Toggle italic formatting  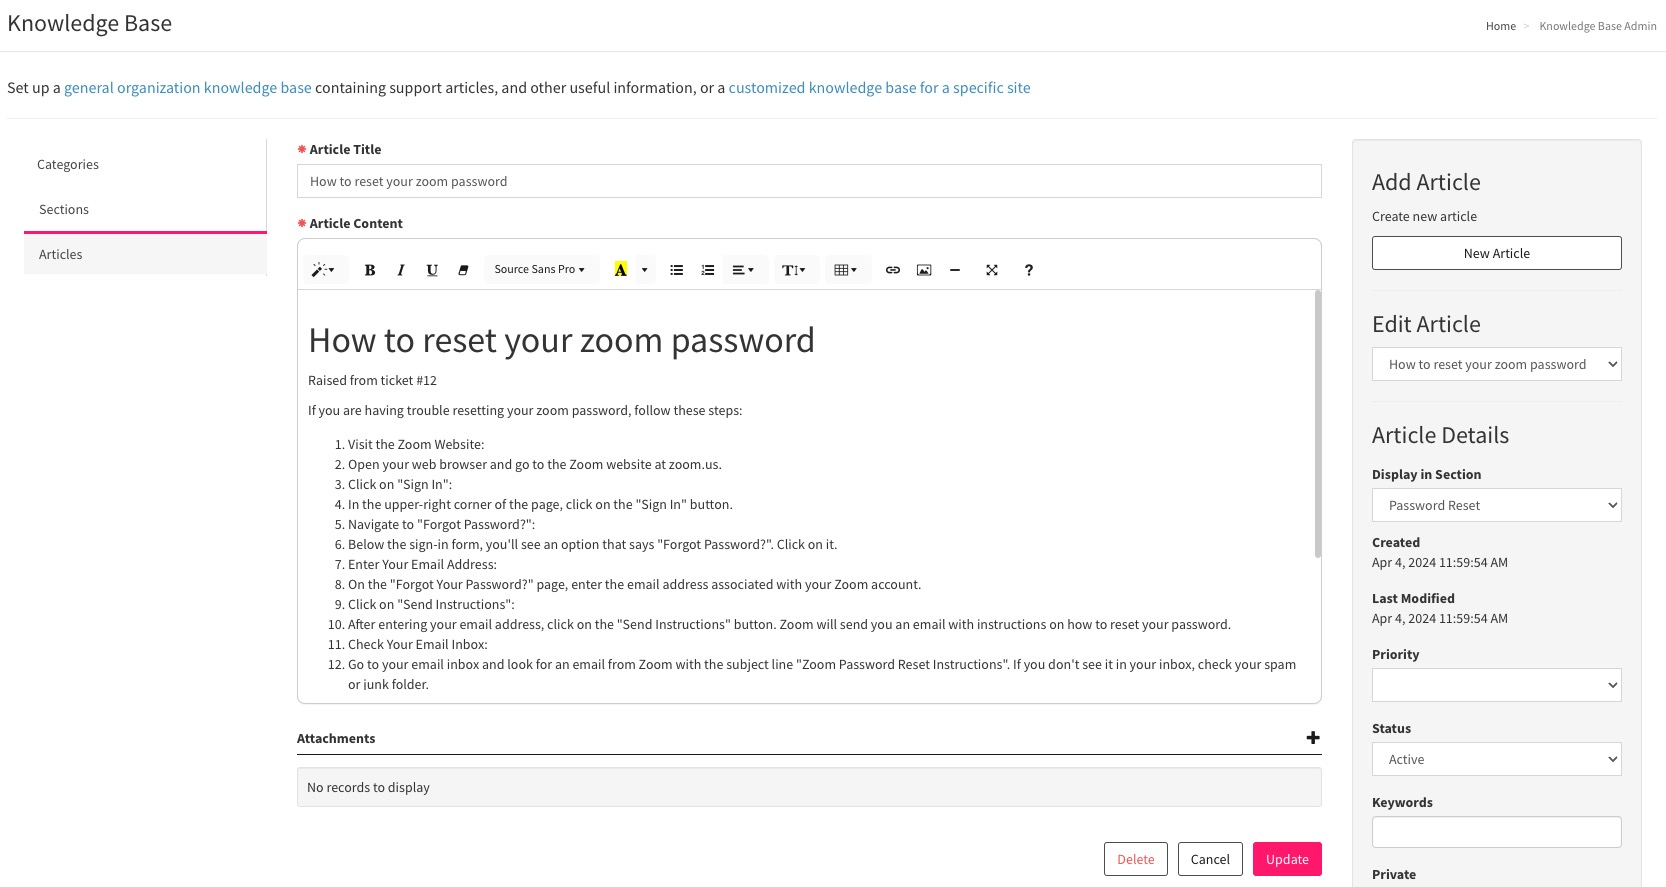(401, 270)
